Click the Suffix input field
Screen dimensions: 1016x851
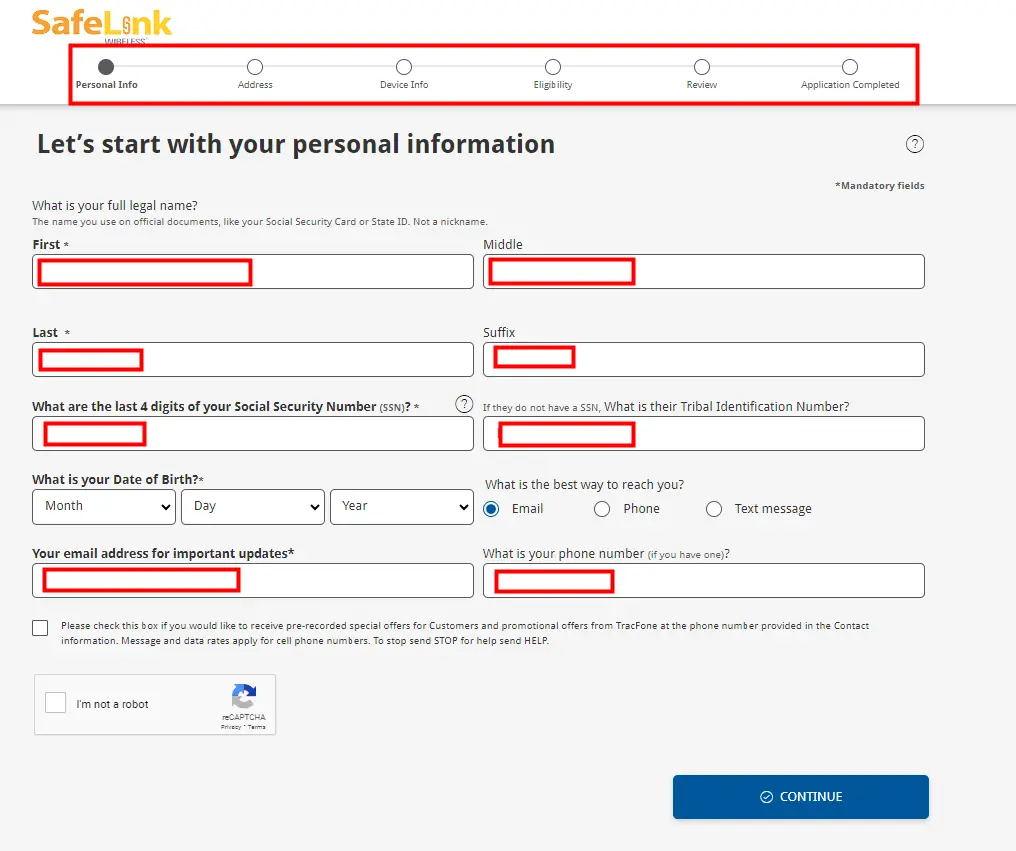click(x=704, y=360)
